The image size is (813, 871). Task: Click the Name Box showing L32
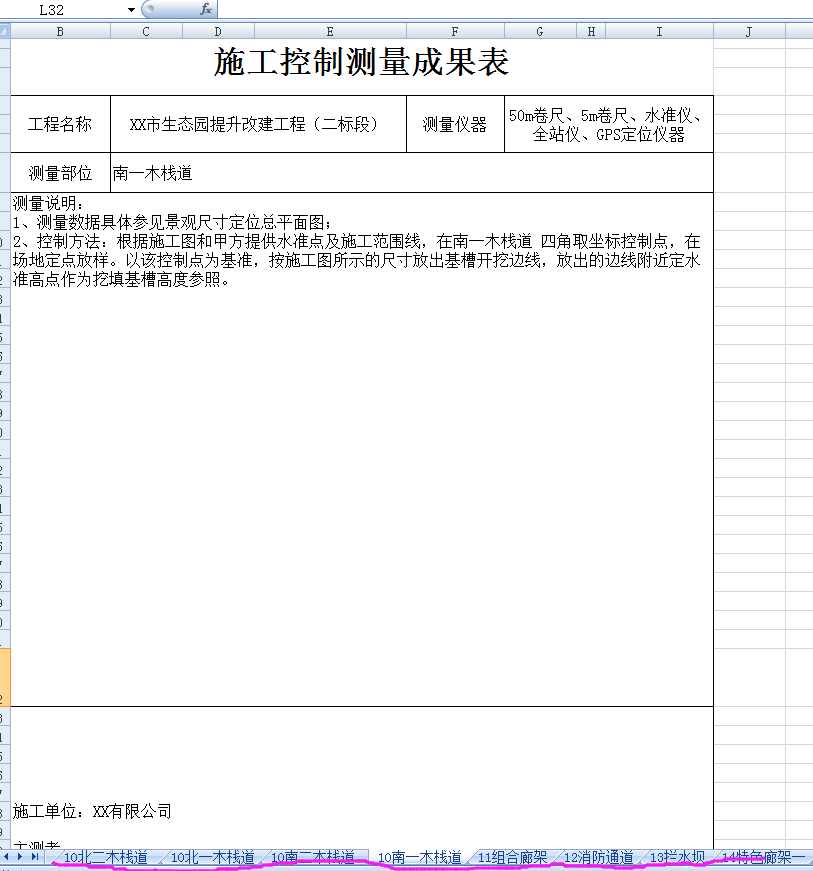(x=62, y=9)
